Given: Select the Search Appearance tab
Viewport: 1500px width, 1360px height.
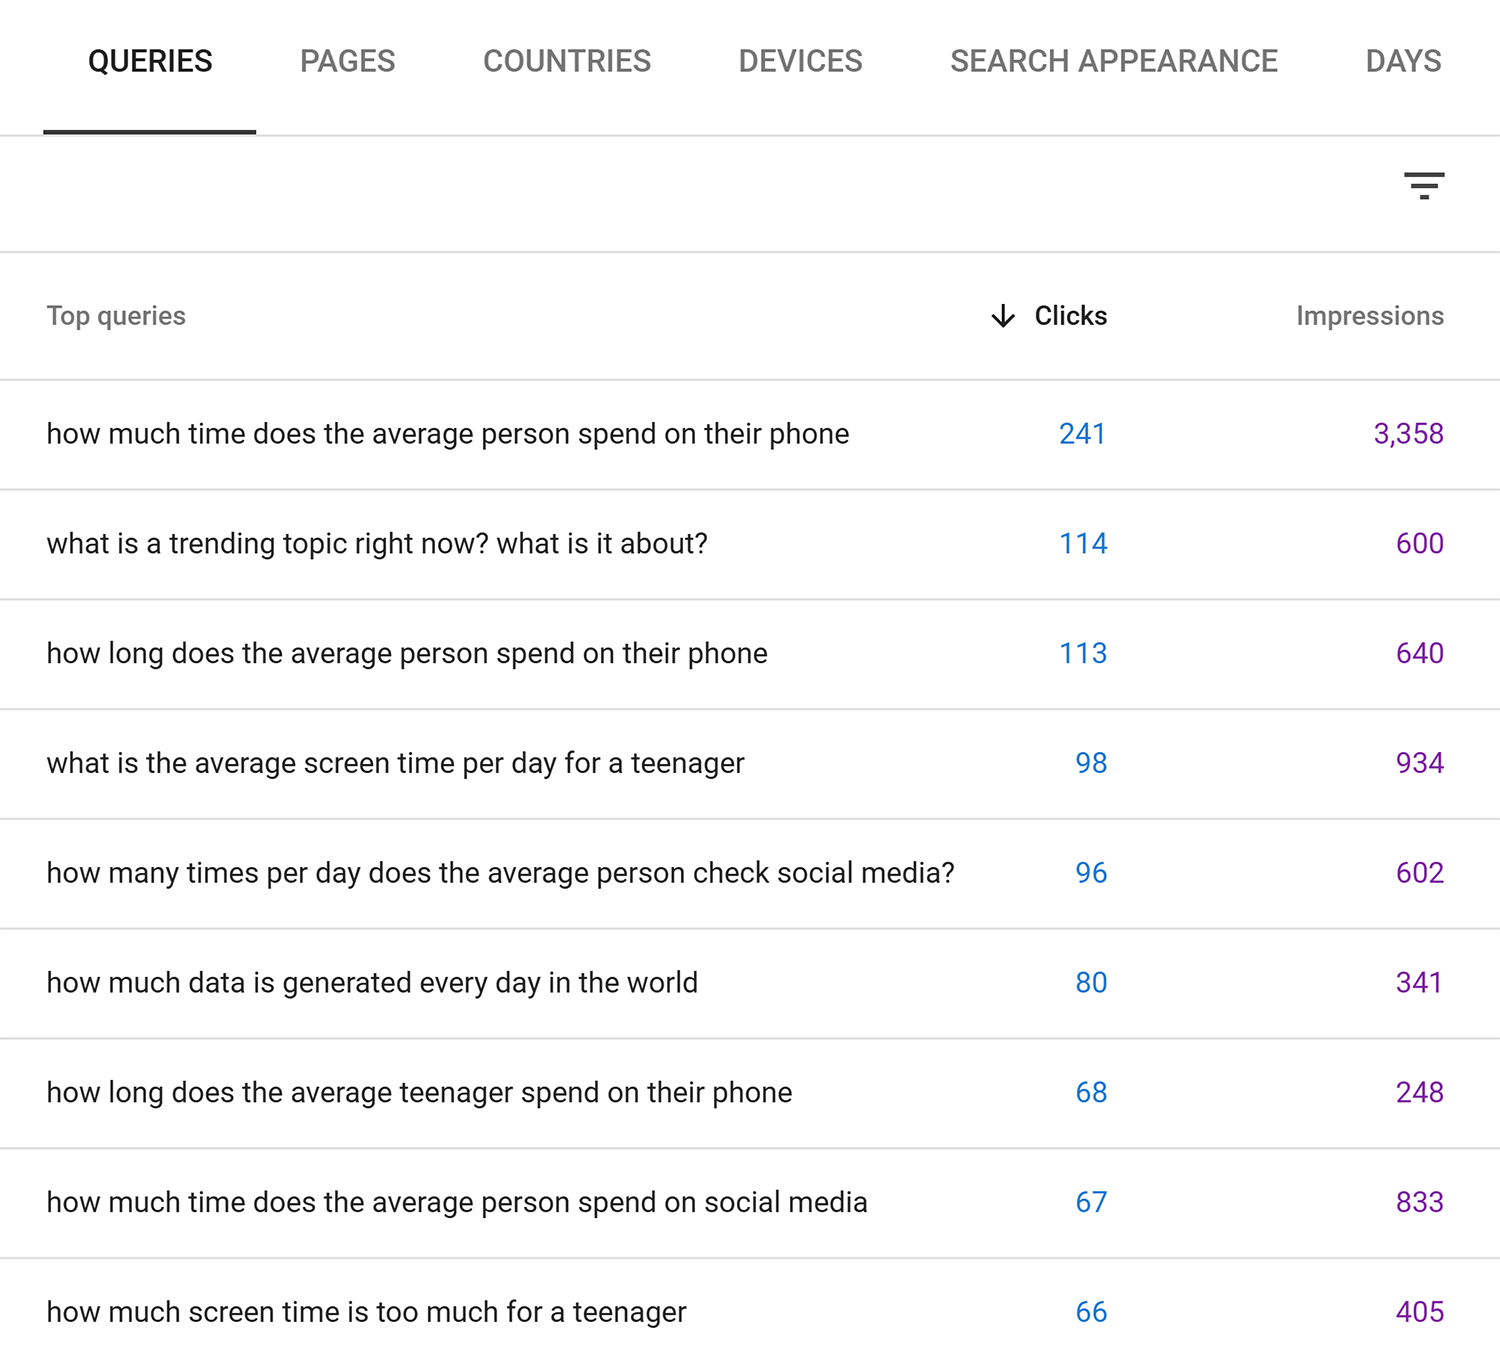Looking at the screenshot, I should point(1114,61).
